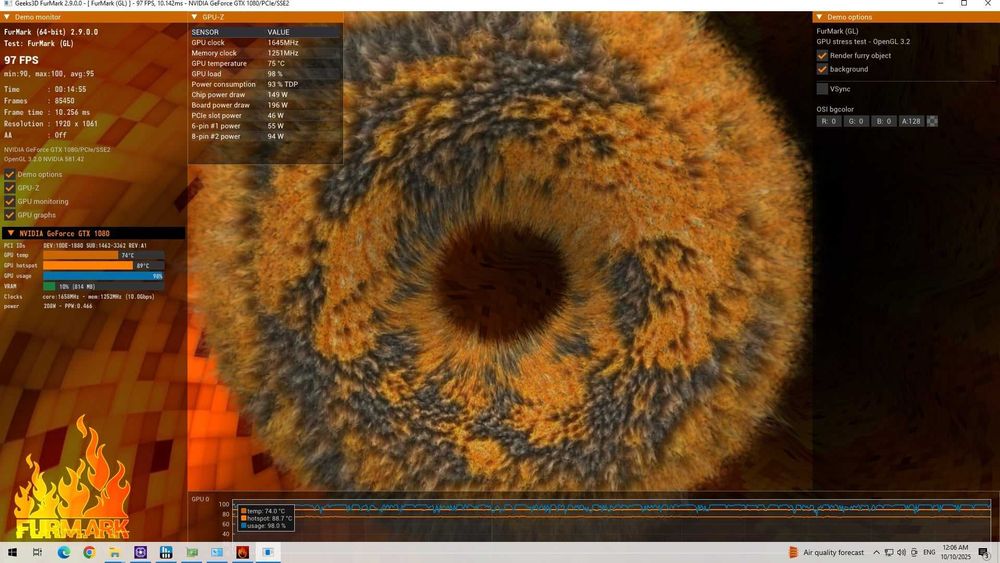Switch the ENG input language

(x=929, y=552)
